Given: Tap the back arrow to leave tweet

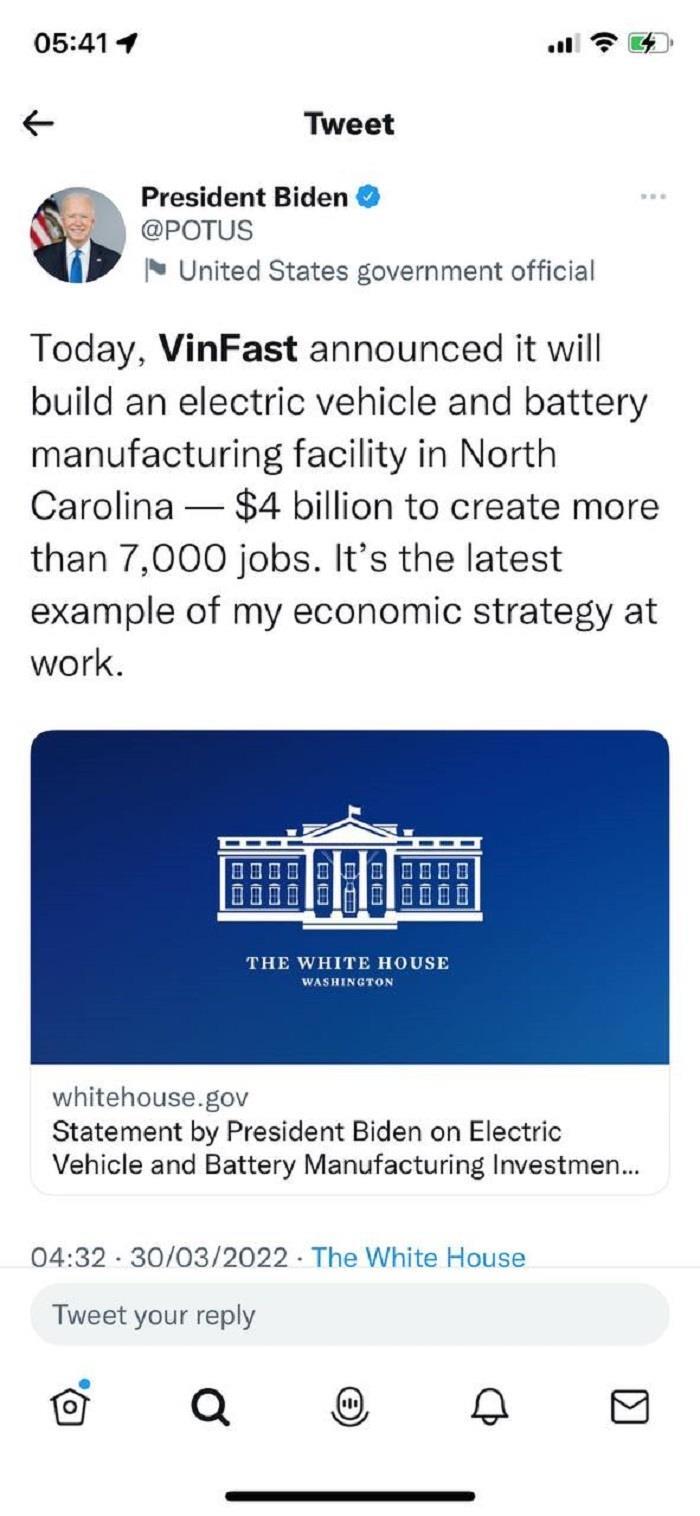Looking at the screenshot, I should (38, 124).
